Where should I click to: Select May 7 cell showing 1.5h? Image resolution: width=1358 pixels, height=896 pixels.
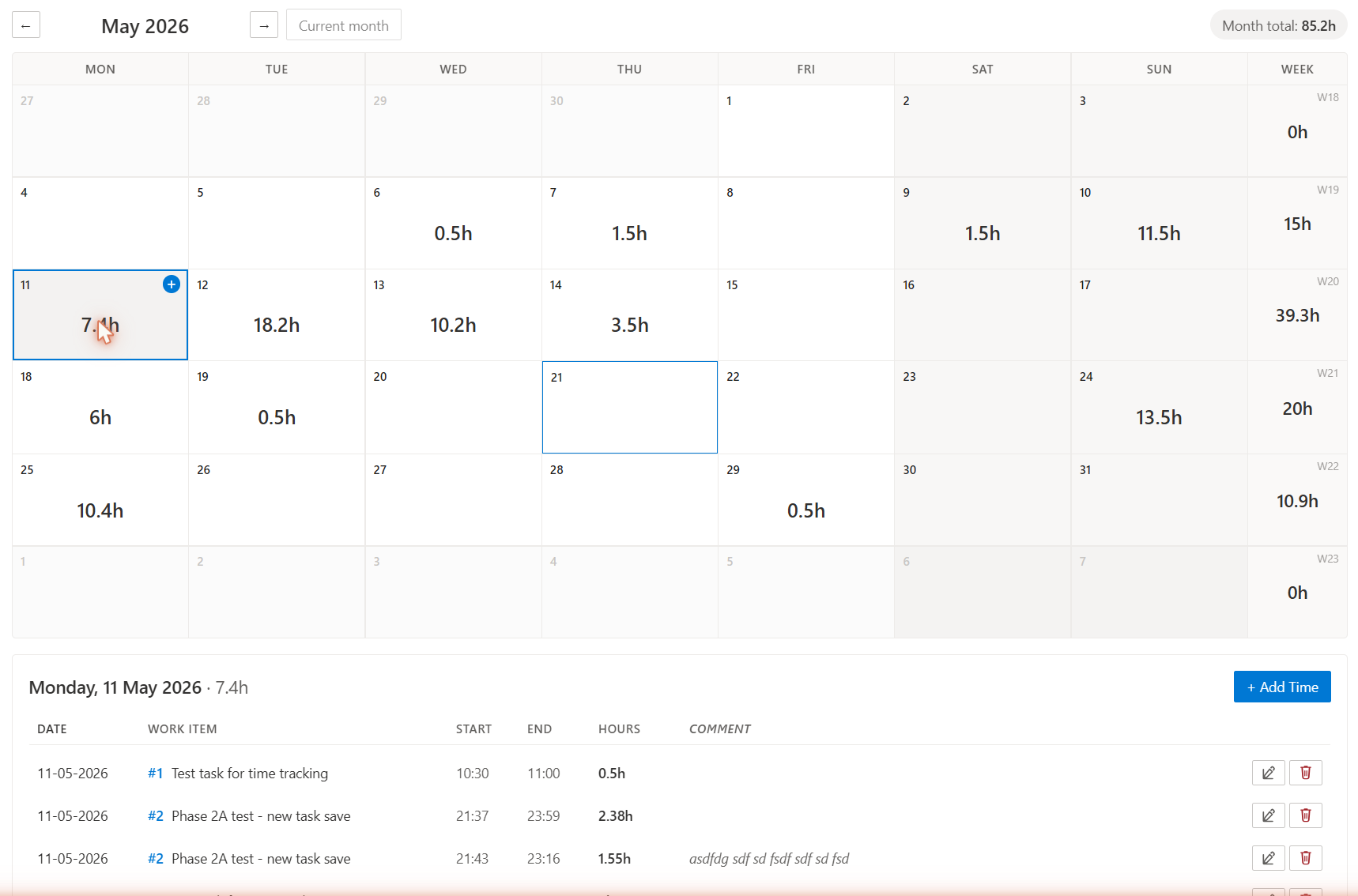coord(630,223)
